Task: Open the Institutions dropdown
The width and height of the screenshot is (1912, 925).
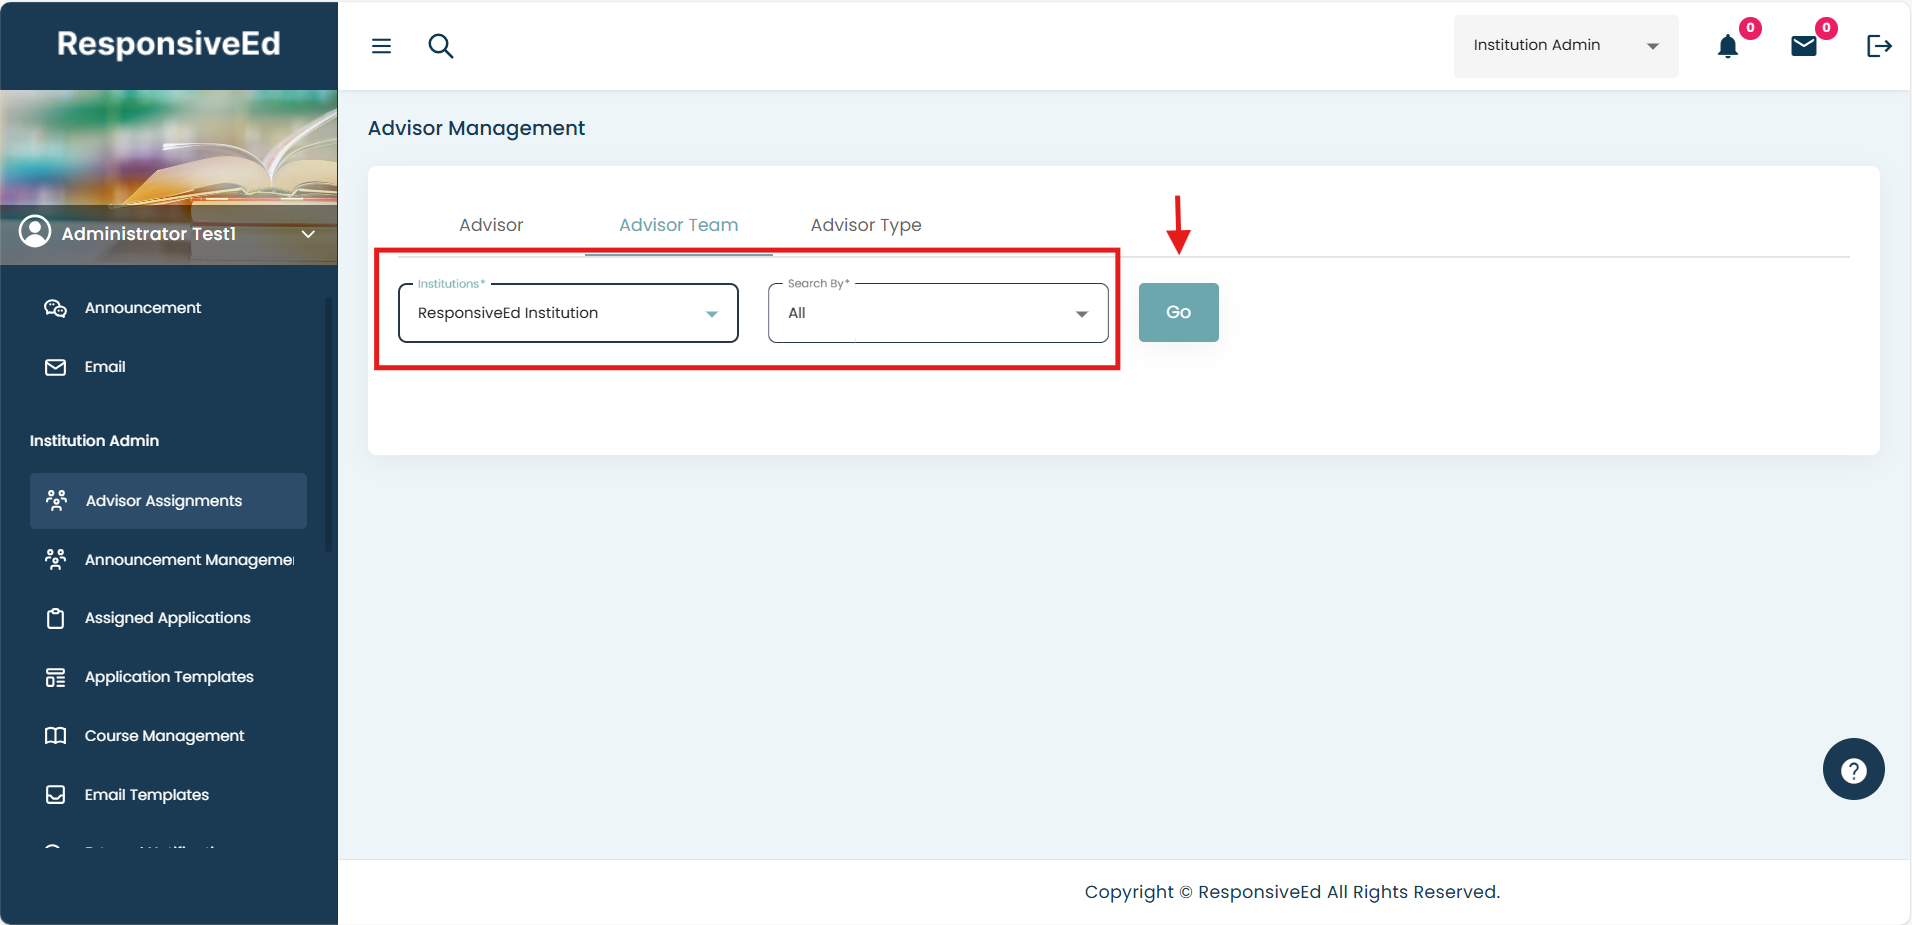Action: (x=568, y=313)
